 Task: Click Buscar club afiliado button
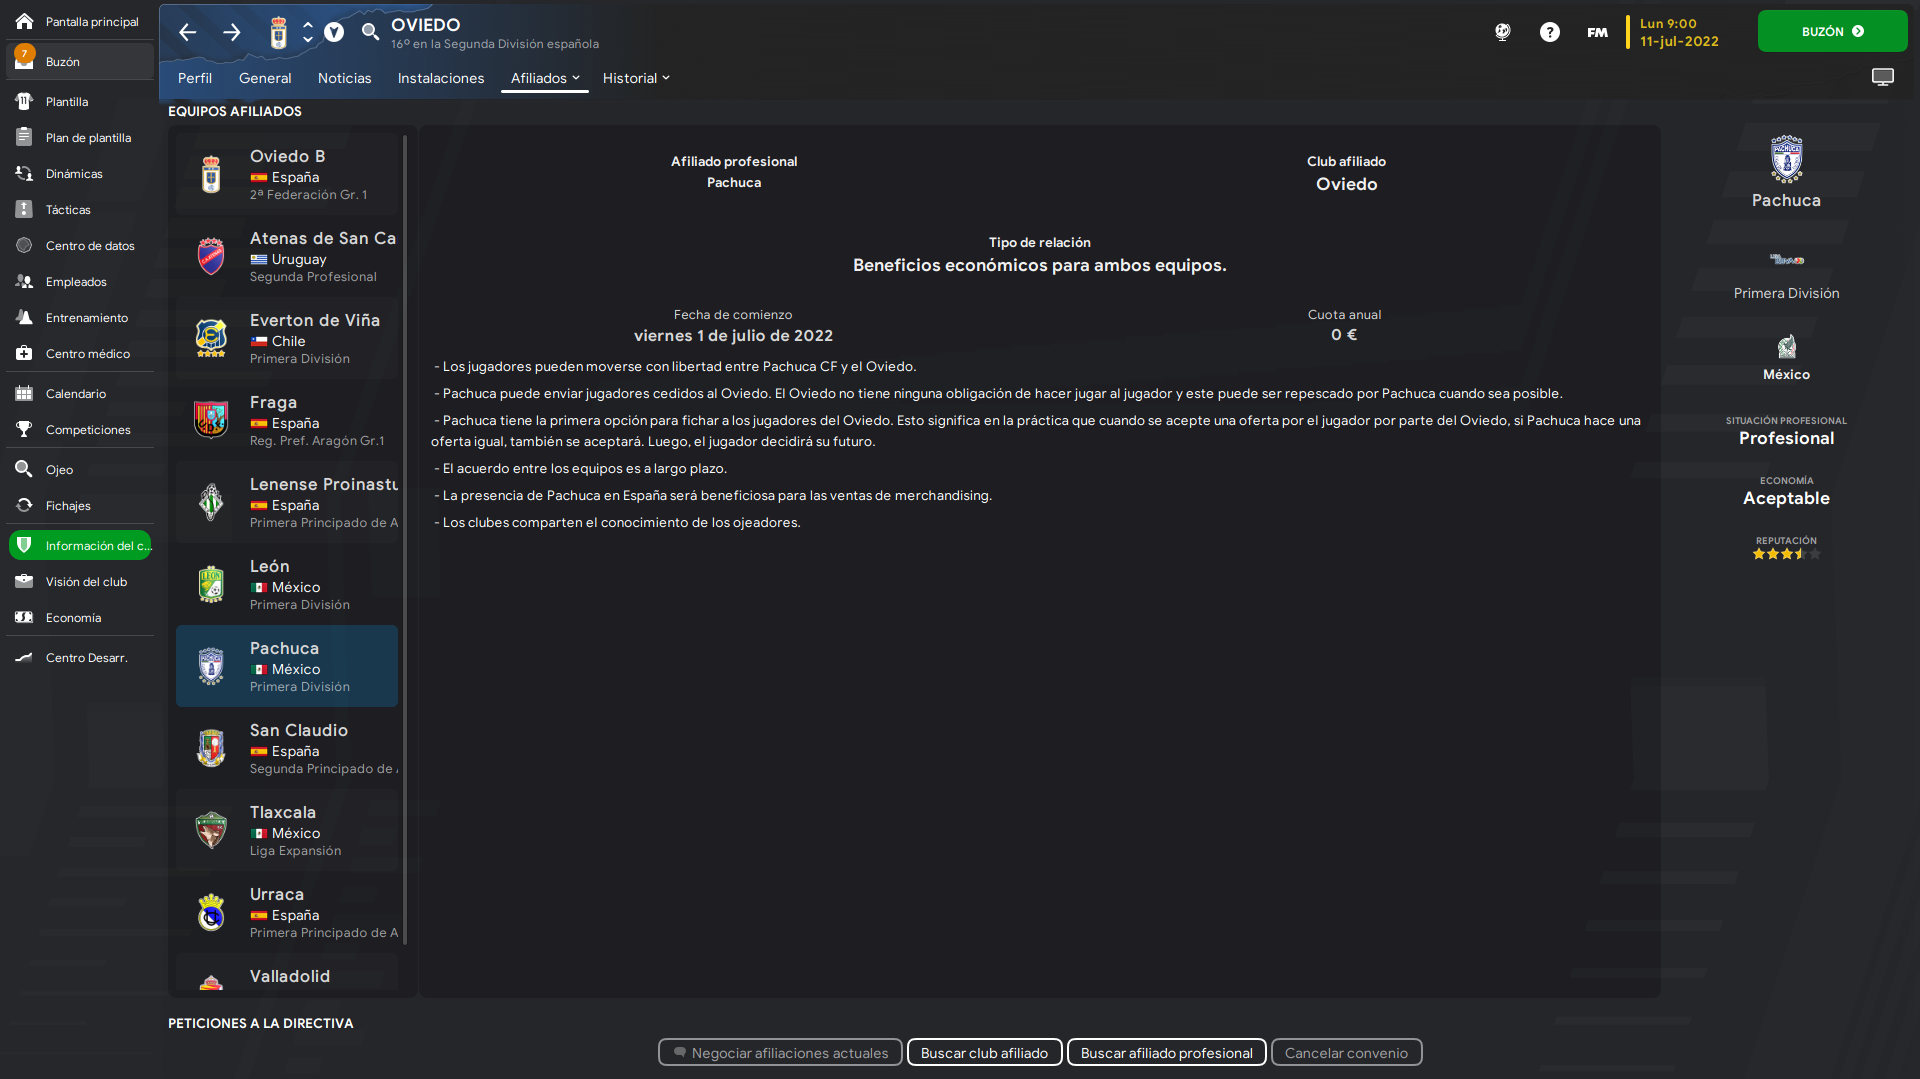[x=984, y=1053]
